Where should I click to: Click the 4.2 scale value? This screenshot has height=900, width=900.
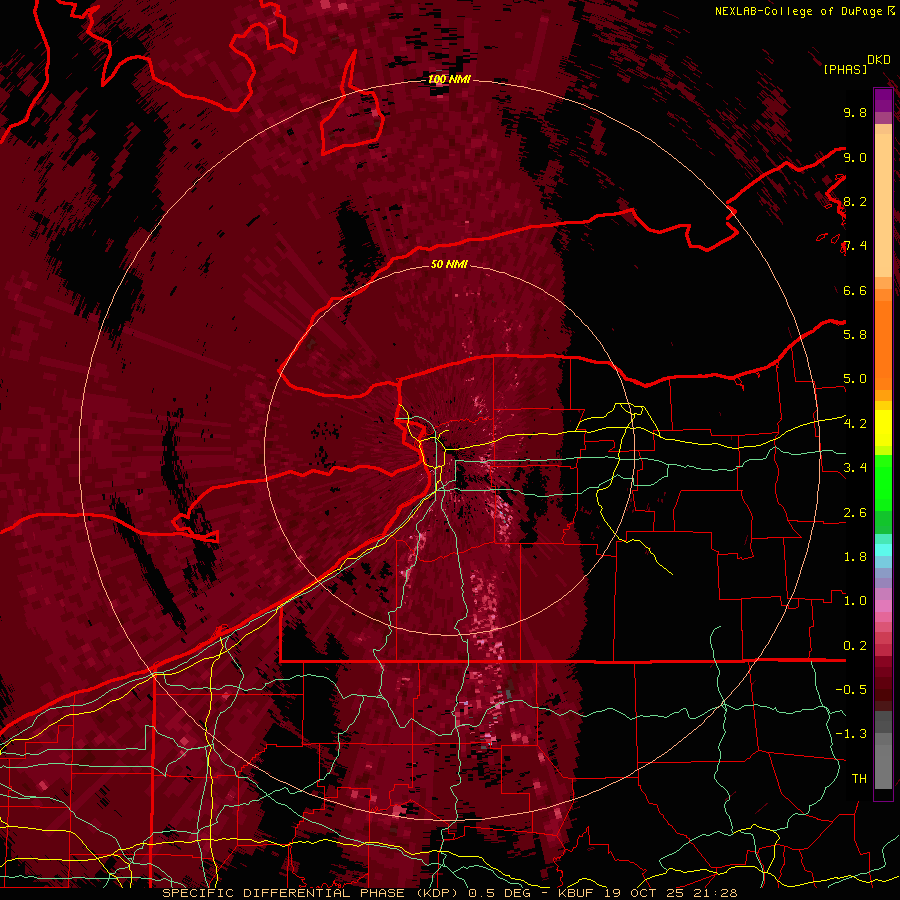point(855,424)
